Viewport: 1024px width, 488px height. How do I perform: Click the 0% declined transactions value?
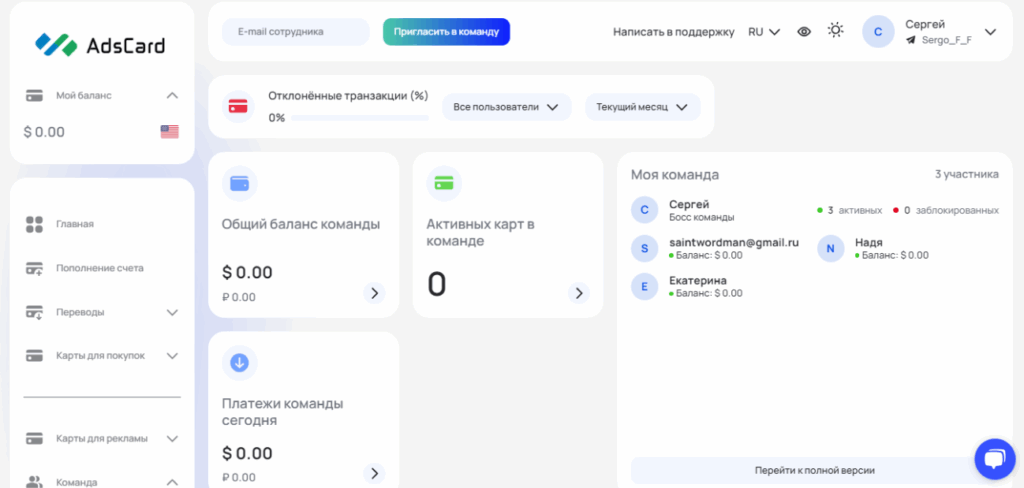(277, 118)
